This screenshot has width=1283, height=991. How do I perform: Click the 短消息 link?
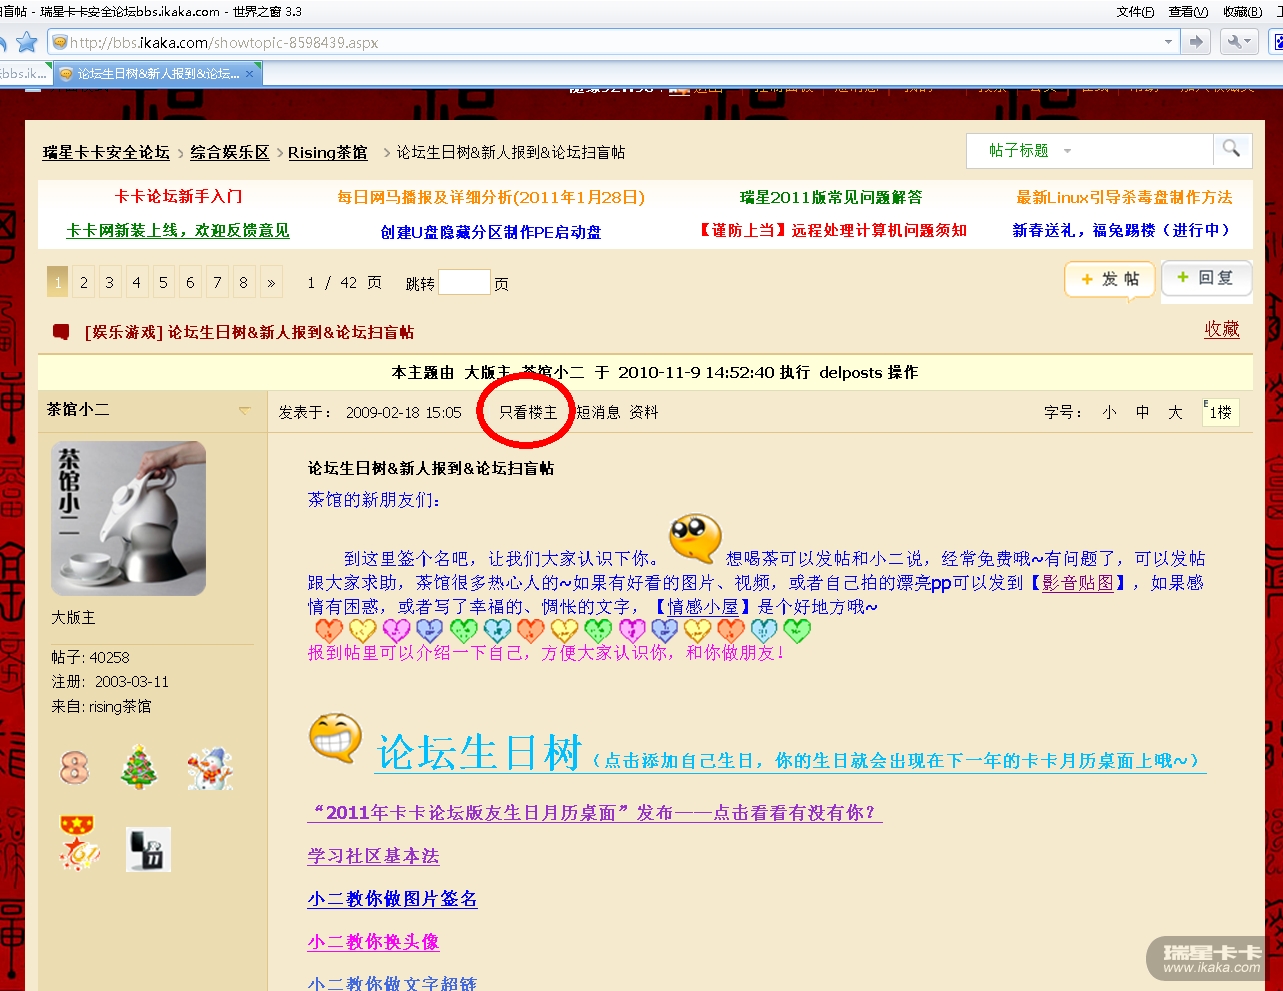pos(597,412)
